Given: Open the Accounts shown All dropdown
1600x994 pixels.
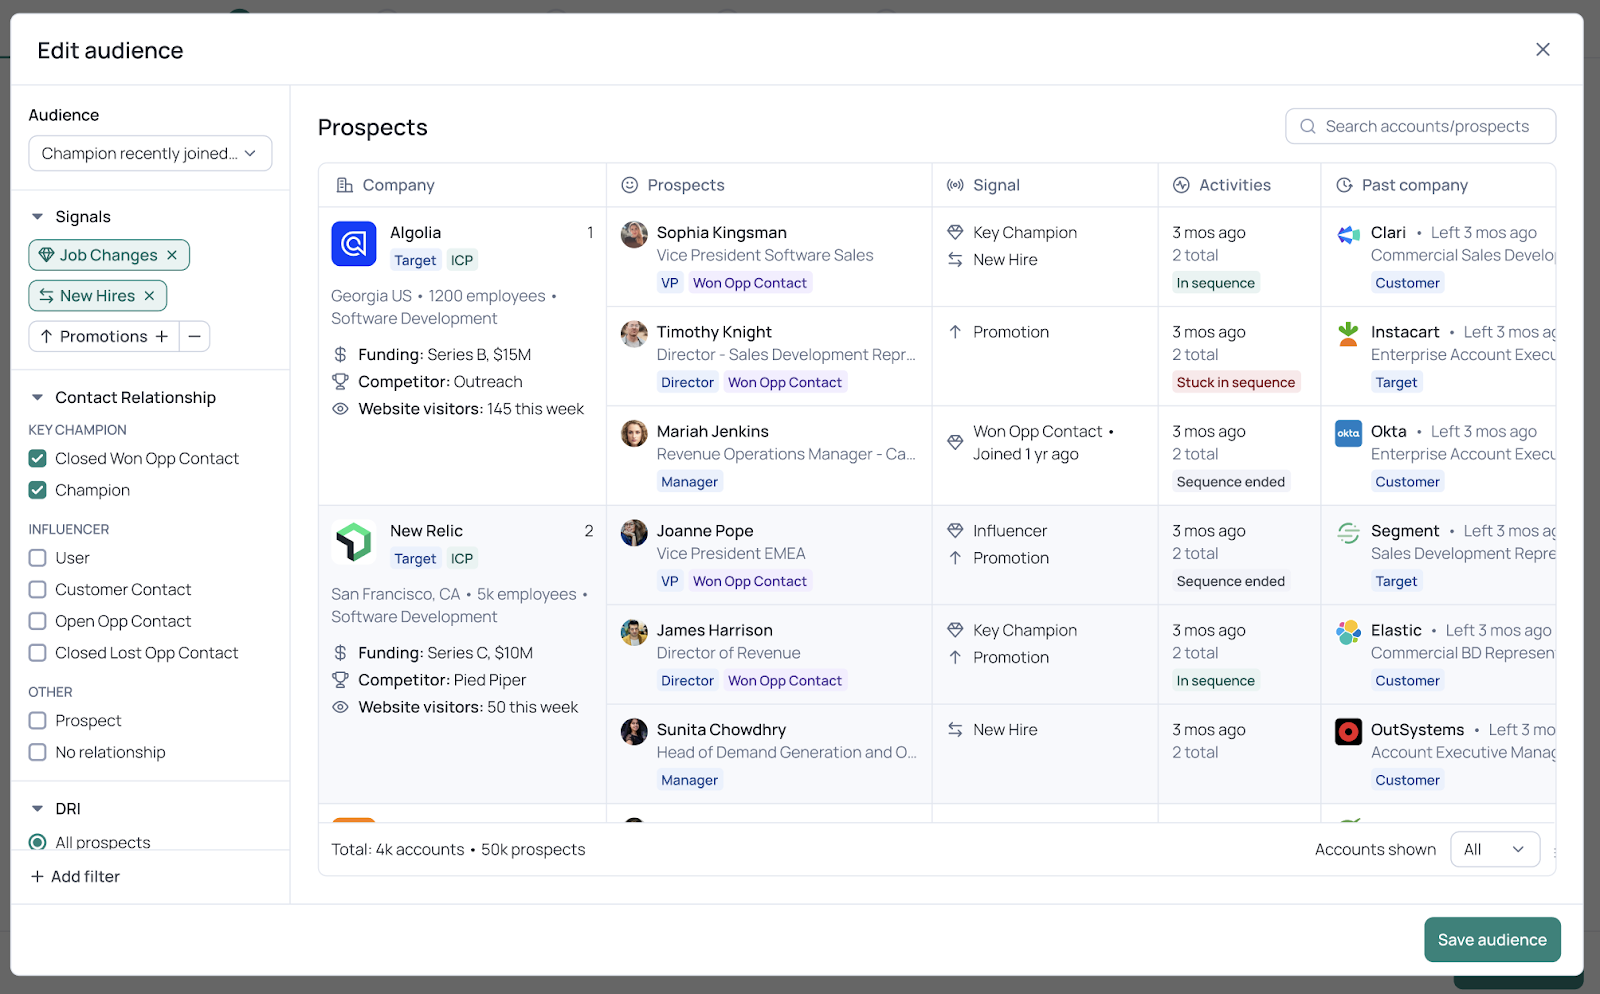Looking at the screenshot, I should tap(1495, 850).
